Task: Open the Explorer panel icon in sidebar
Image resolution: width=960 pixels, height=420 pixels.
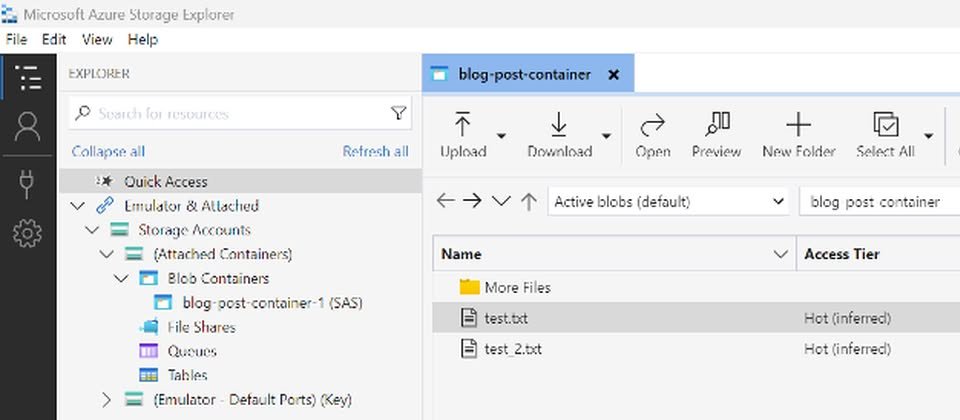Action: point(28,77)
